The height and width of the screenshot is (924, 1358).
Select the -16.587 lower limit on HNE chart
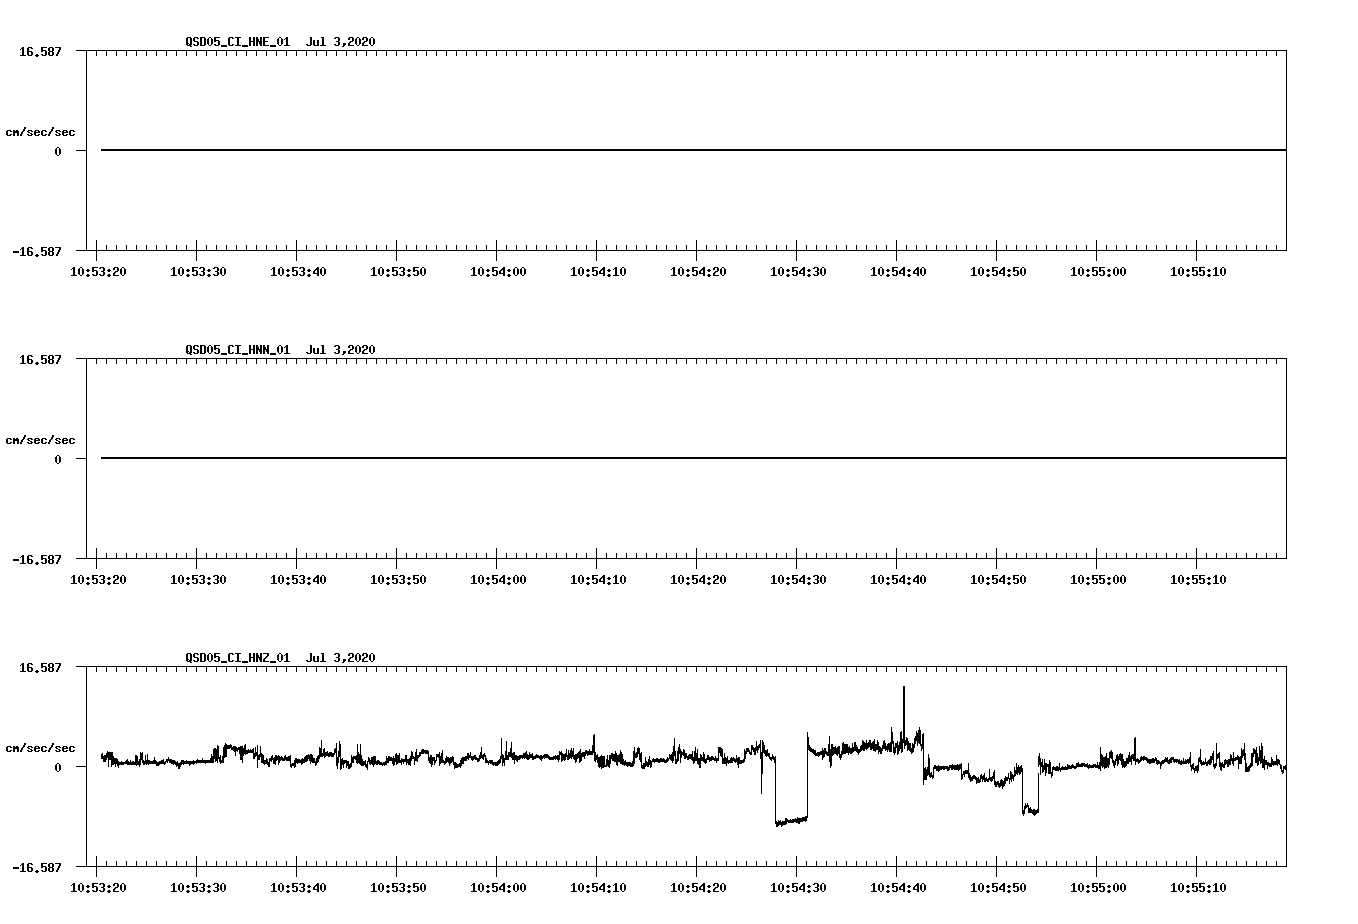tap(37, 251)
